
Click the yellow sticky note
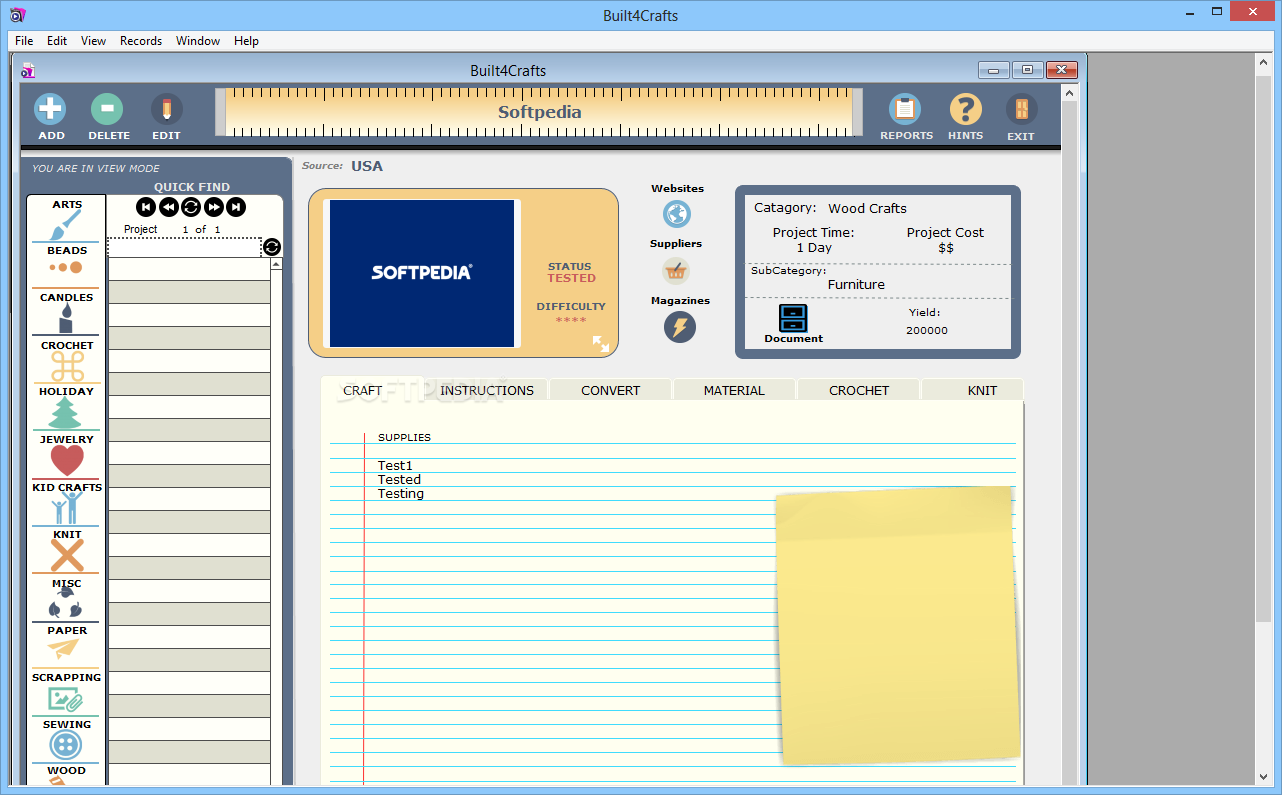897,625
